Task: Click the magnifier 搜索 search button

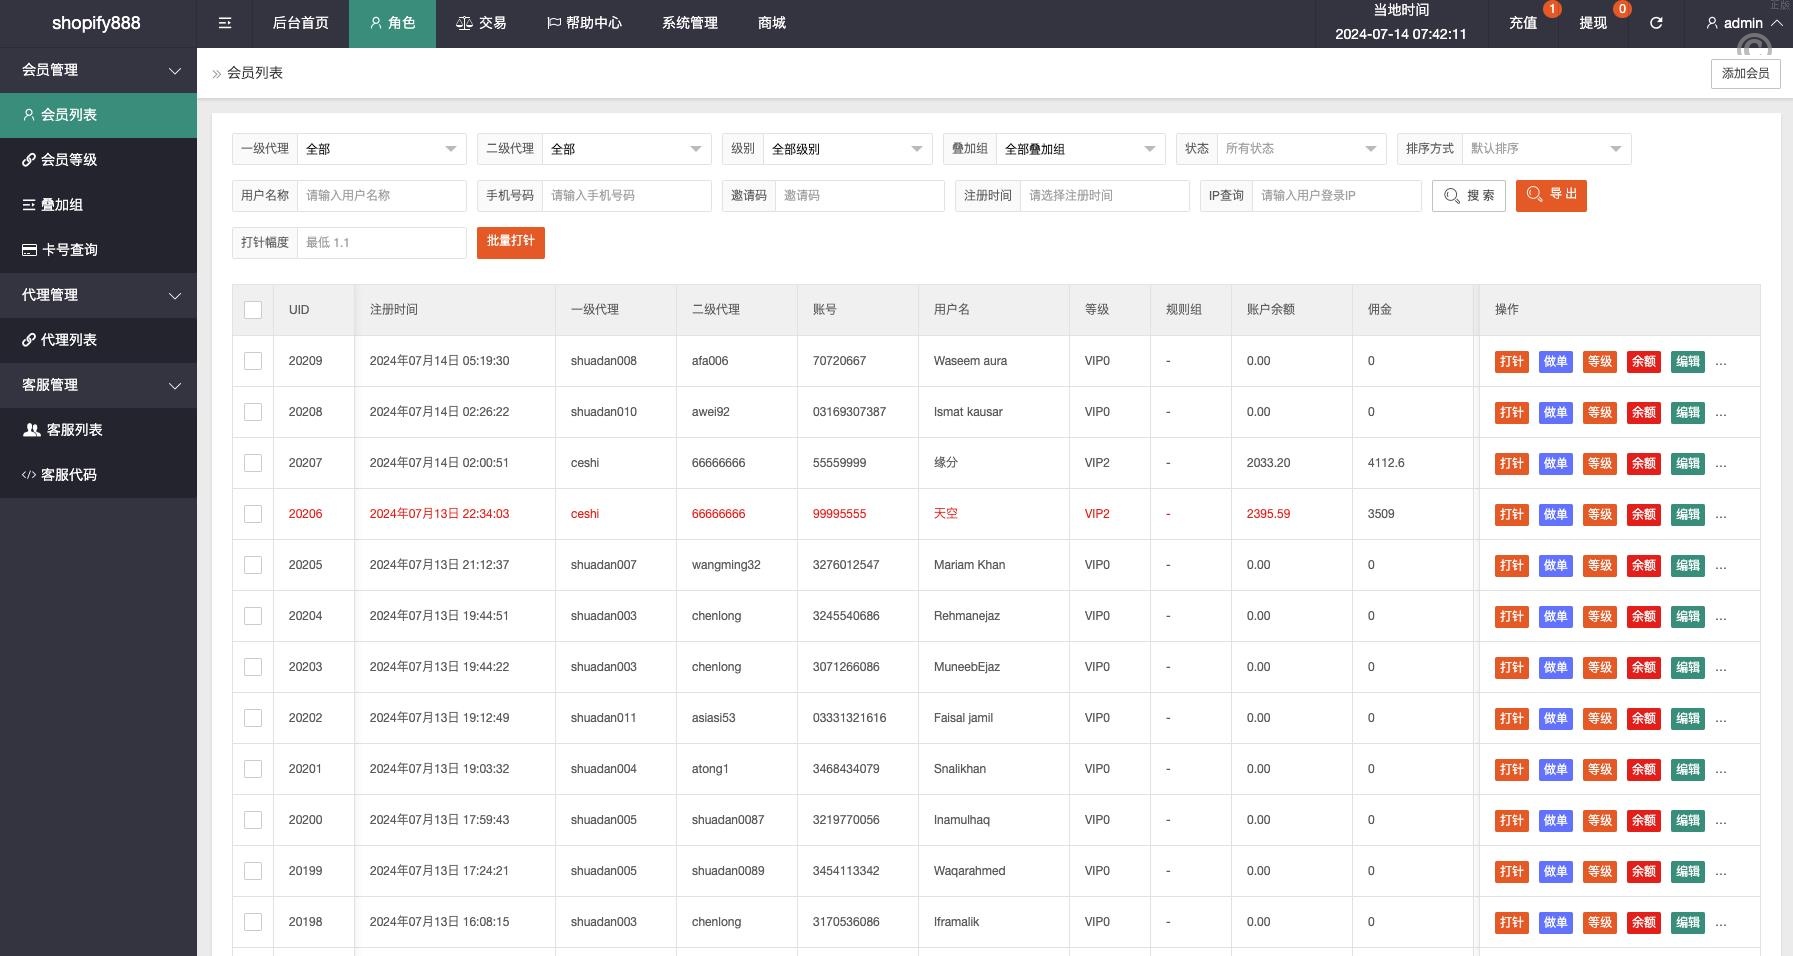Action: [1468, 196]
